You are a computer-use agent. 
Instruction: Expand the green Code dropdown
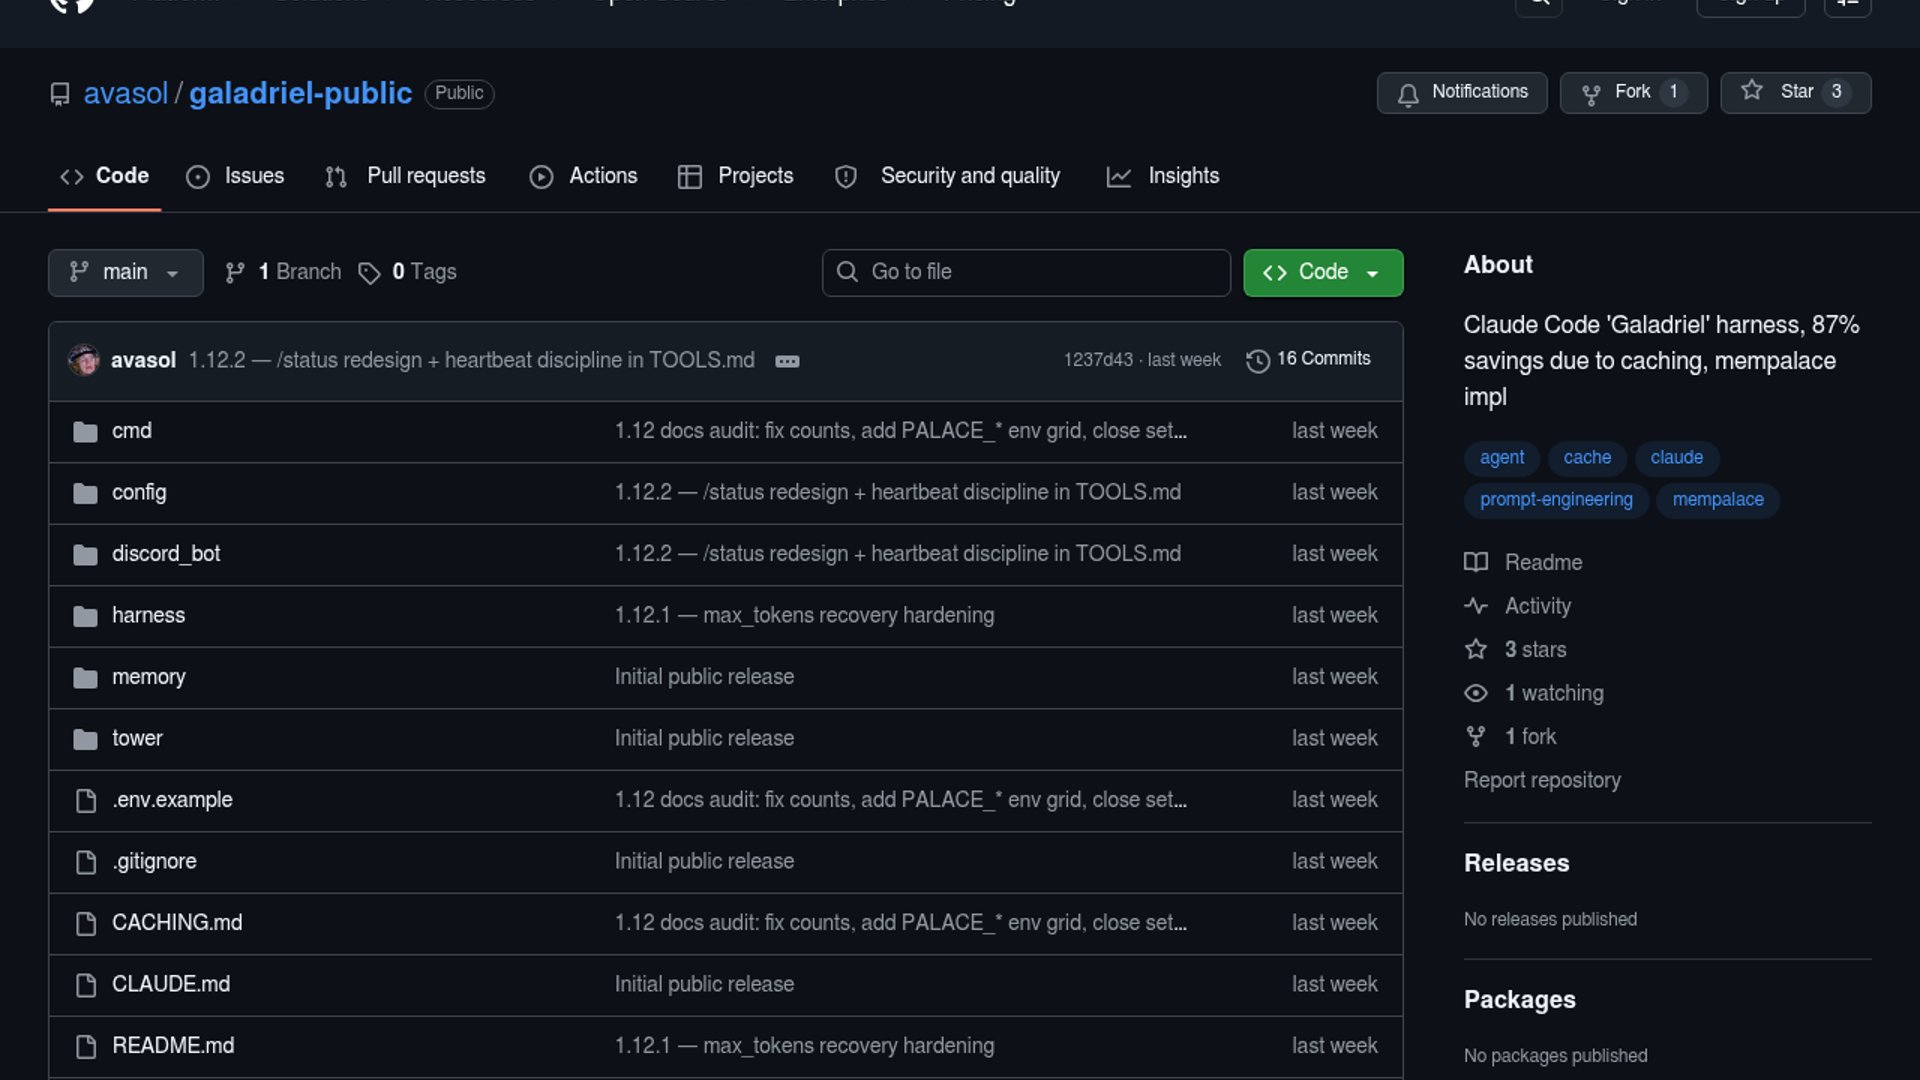click(1322, 272)
